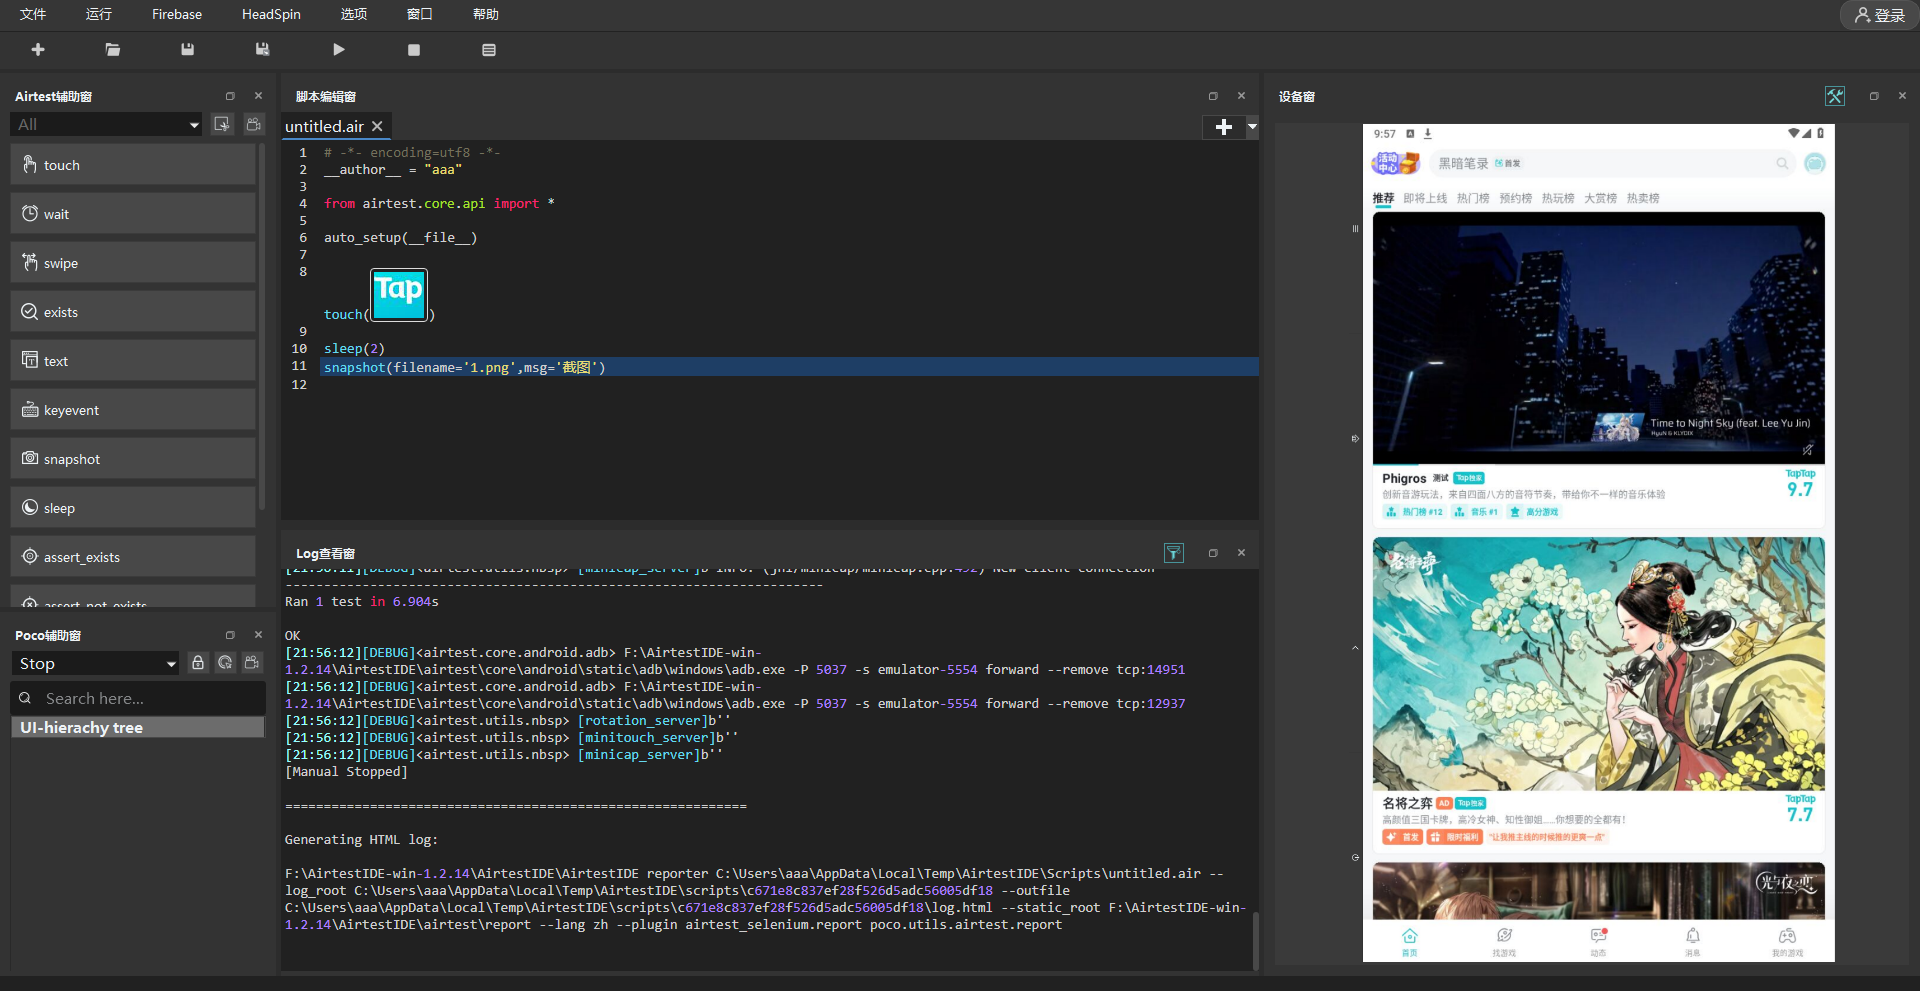Tap the avatar icon at the device screen's top right
The width and height of the screenshot is (1920, 991).
(1815, 163)
